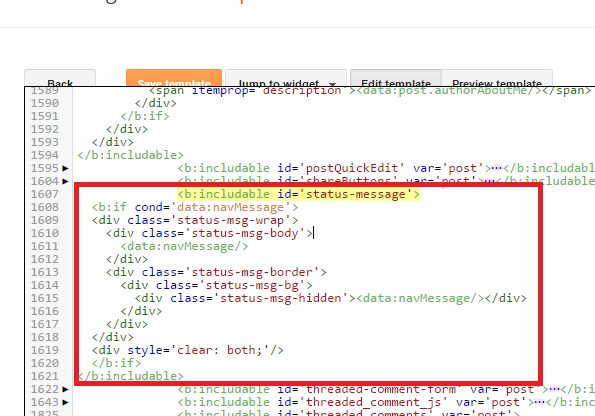Click closing </b:includable> on line 1621
This screenshot has width=595, height=416.
[131, 376]
